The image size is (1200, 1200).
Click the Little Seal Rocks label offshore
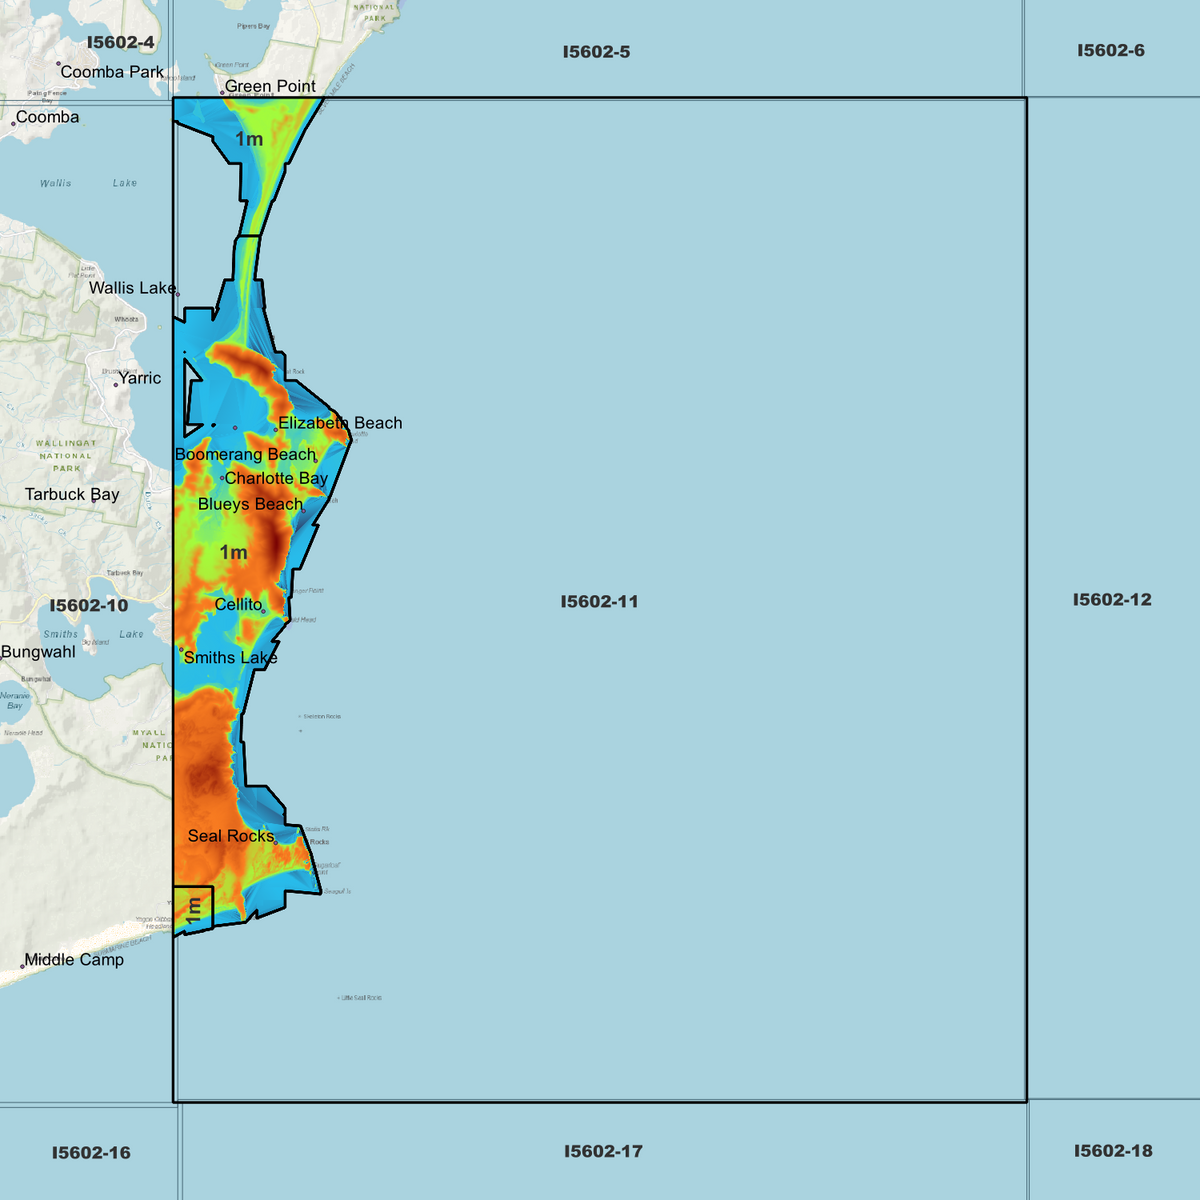click(x=361, y=998)
